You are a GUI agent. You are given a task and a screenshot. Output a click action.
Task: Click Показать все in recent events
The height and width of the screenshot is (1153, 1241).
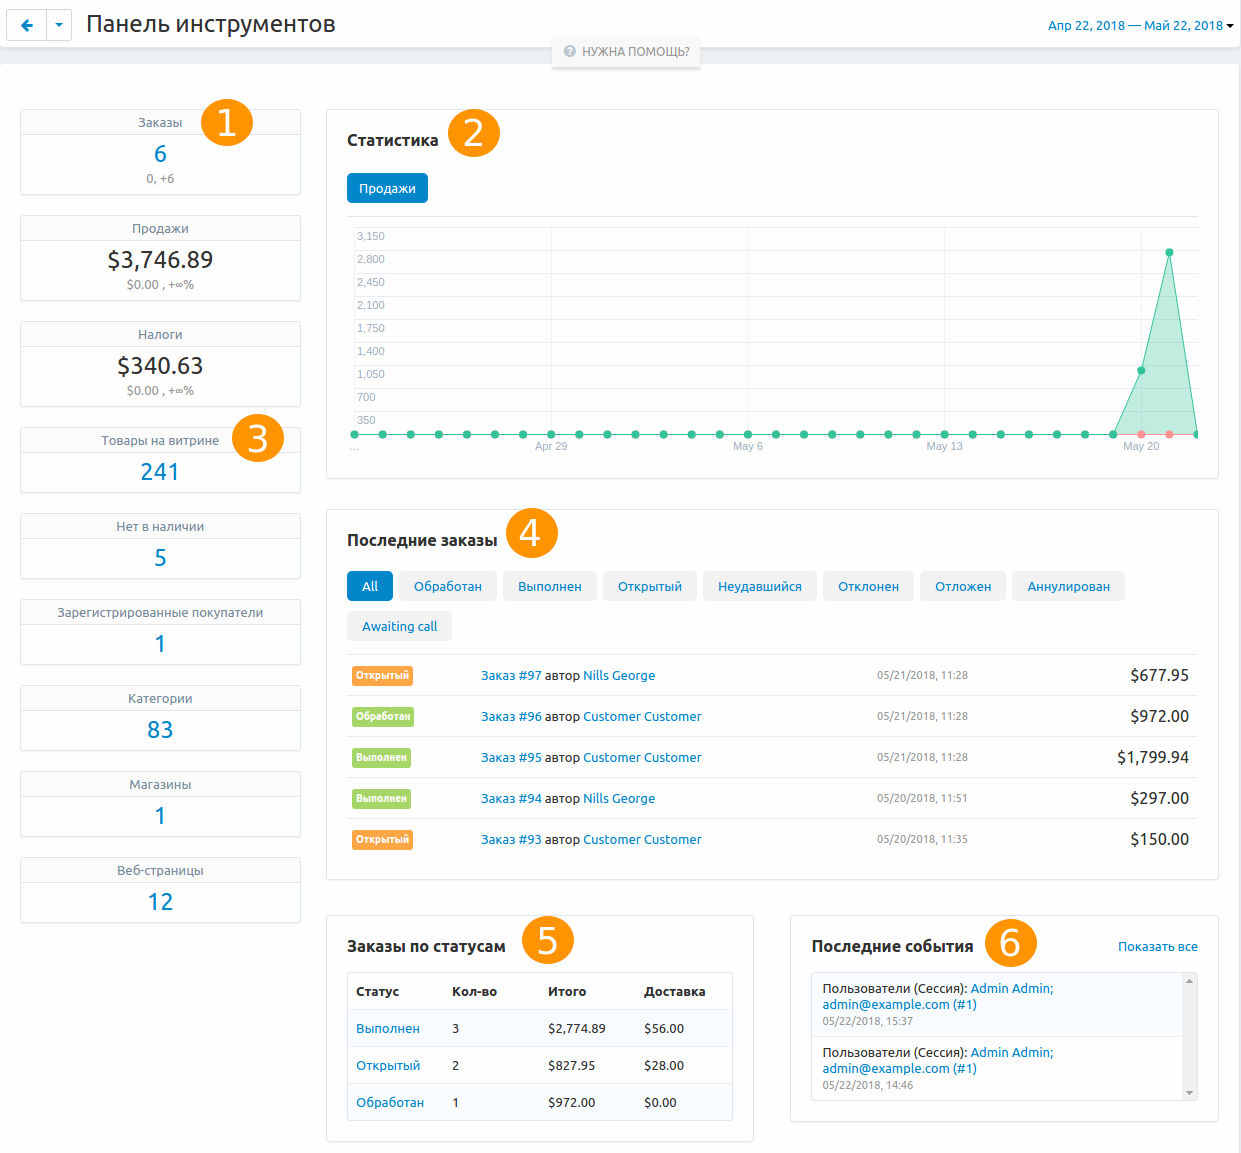click(1157, 946)
